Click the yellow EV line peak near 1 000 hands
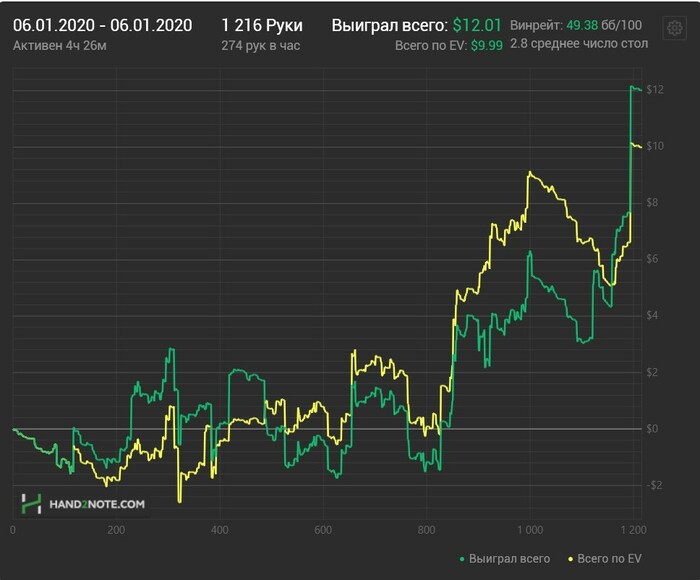 tap(529, 172)
